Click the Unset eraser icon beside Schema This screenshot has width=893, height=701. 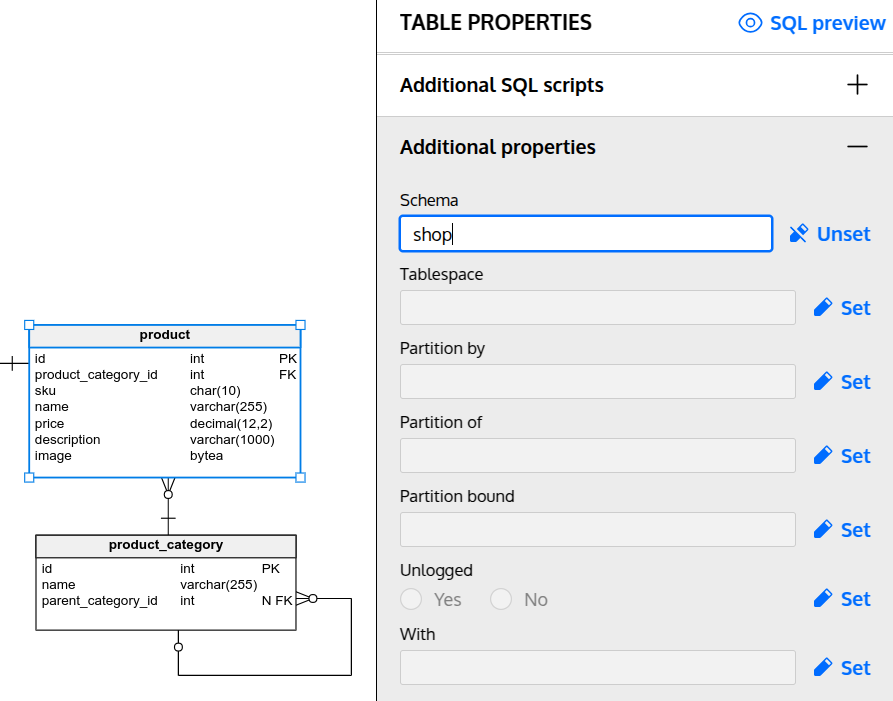tap(798, 234)
